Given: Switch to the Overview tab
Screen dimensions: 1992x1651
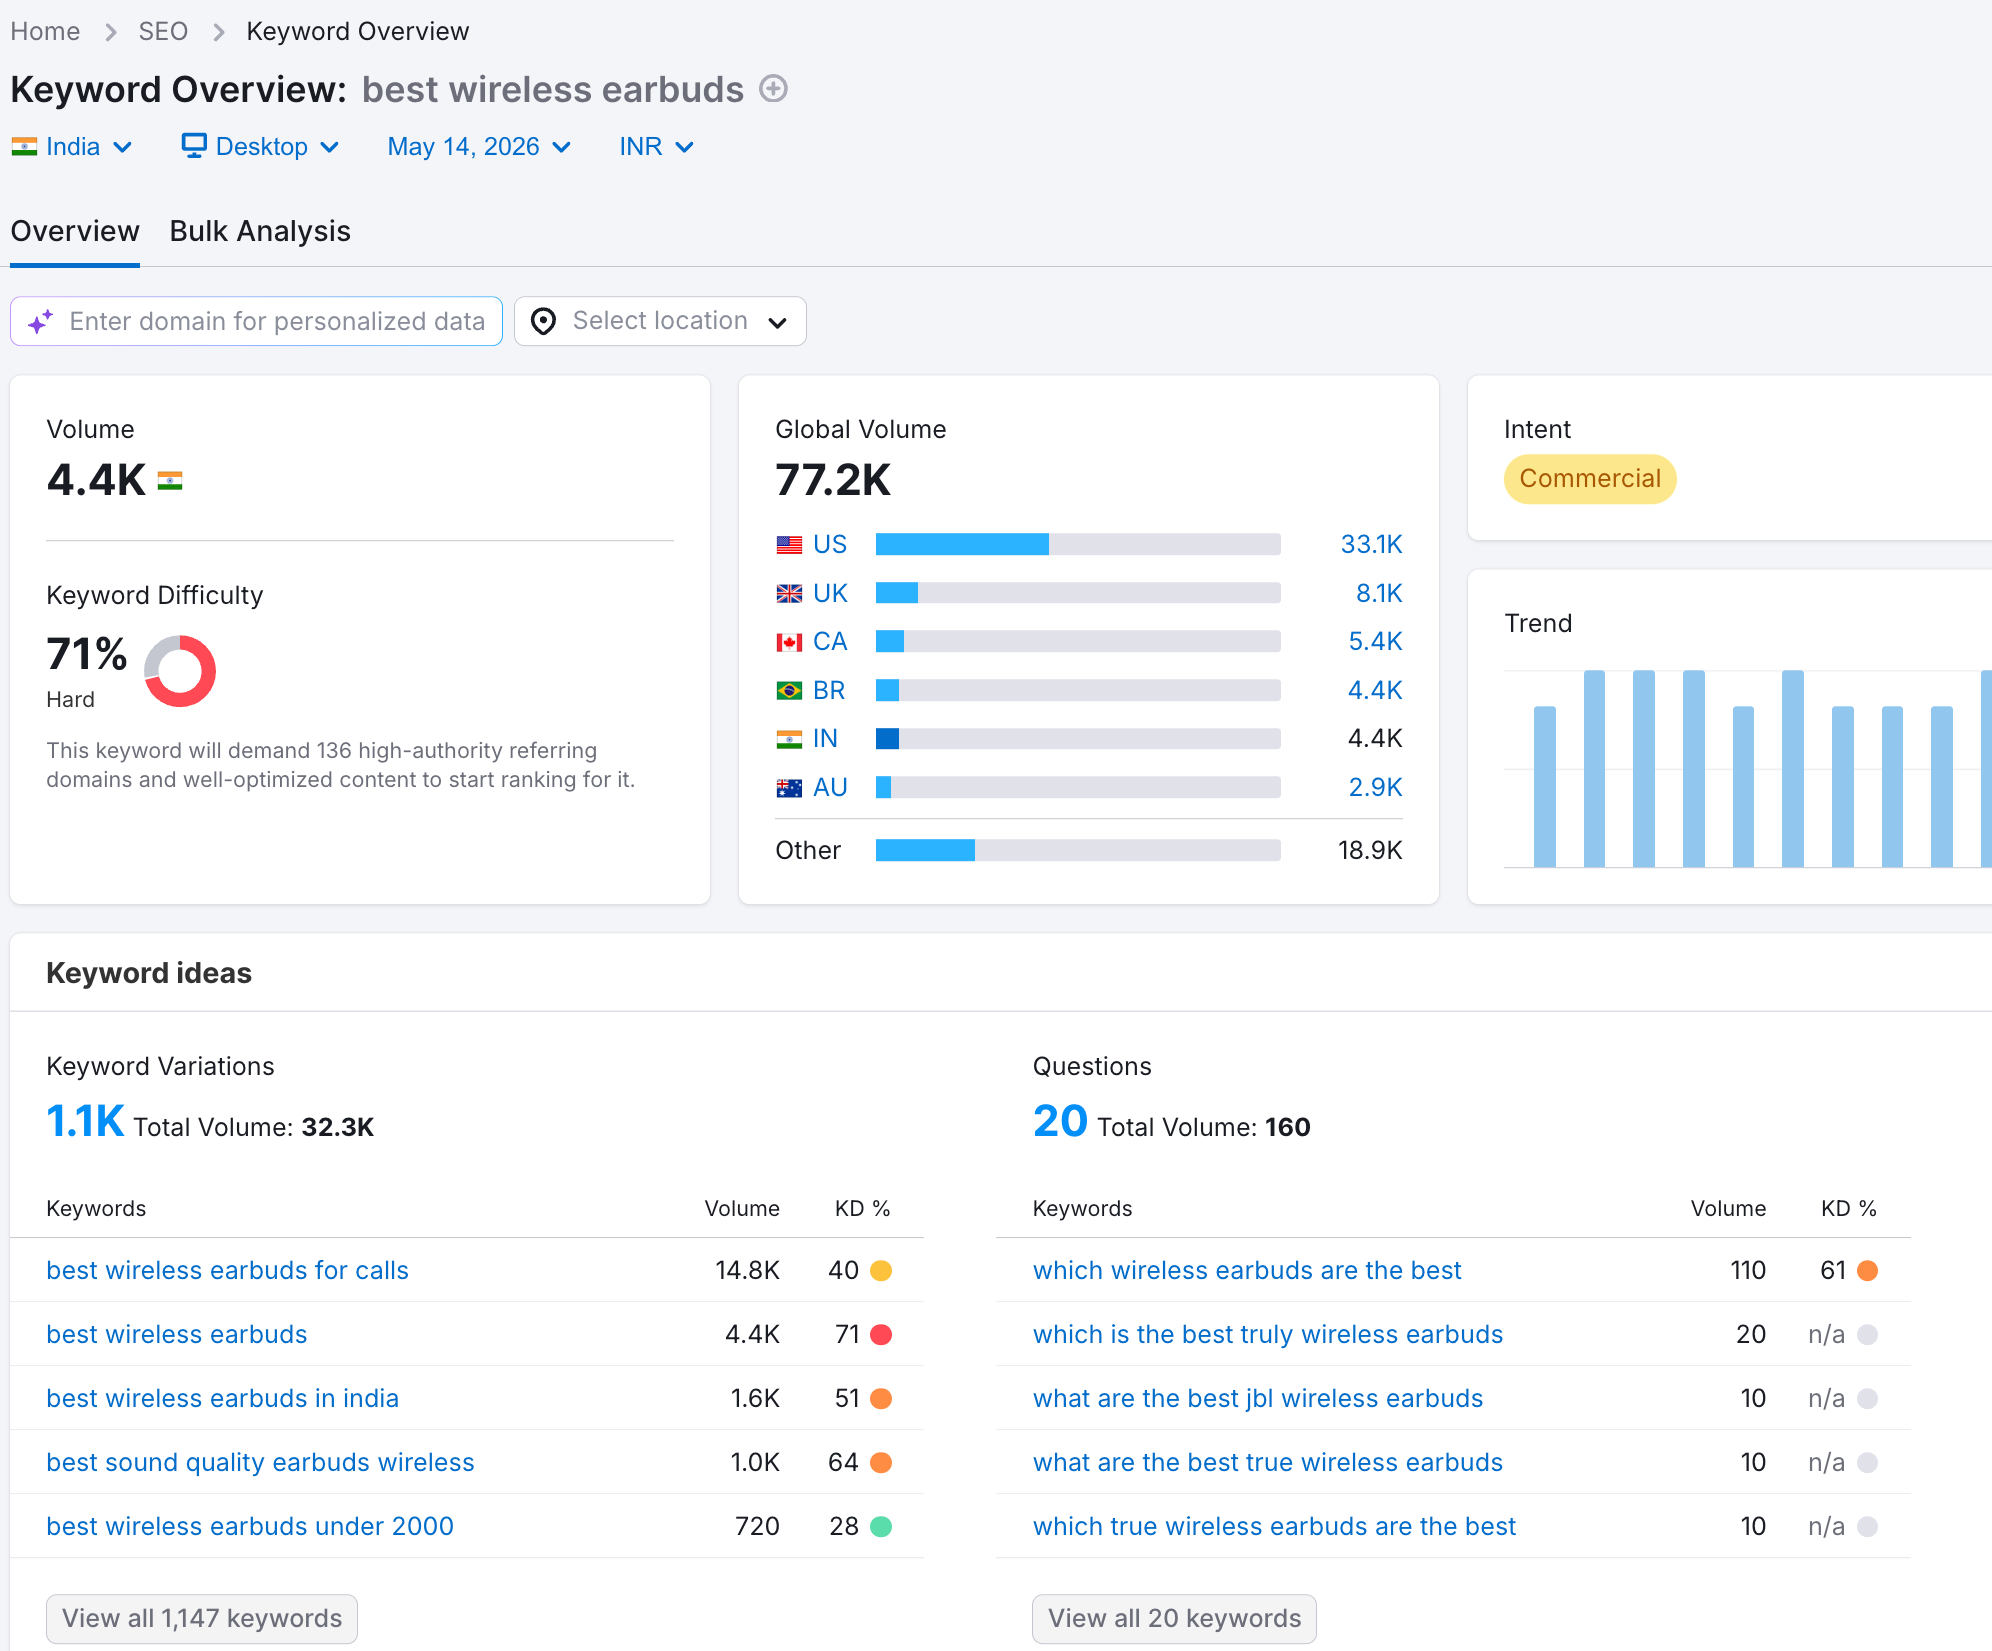Looking at the screenshot, I should 75,232.
